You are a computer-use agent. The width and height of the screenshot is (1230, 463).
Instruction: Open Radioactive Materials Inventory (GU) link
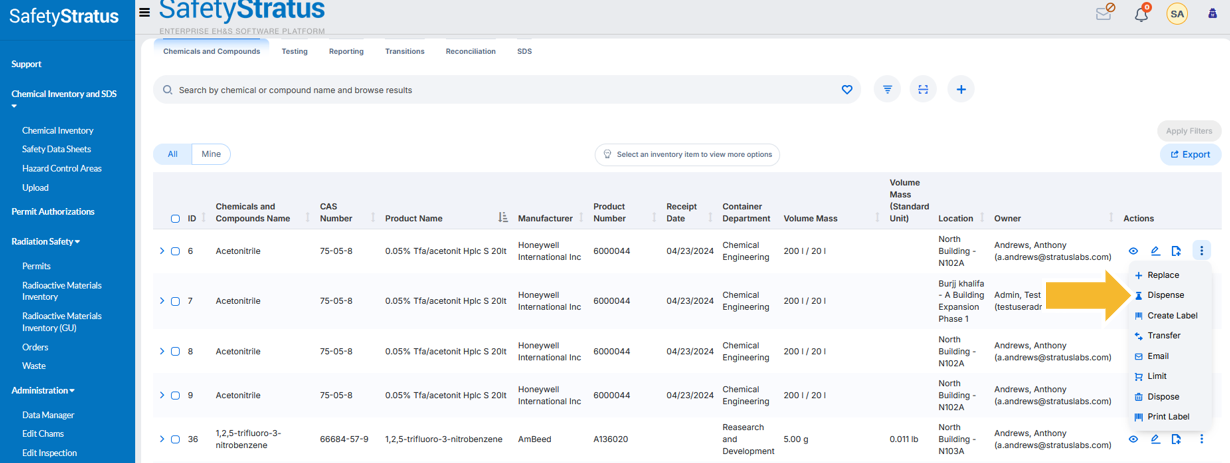pos(62,322)
